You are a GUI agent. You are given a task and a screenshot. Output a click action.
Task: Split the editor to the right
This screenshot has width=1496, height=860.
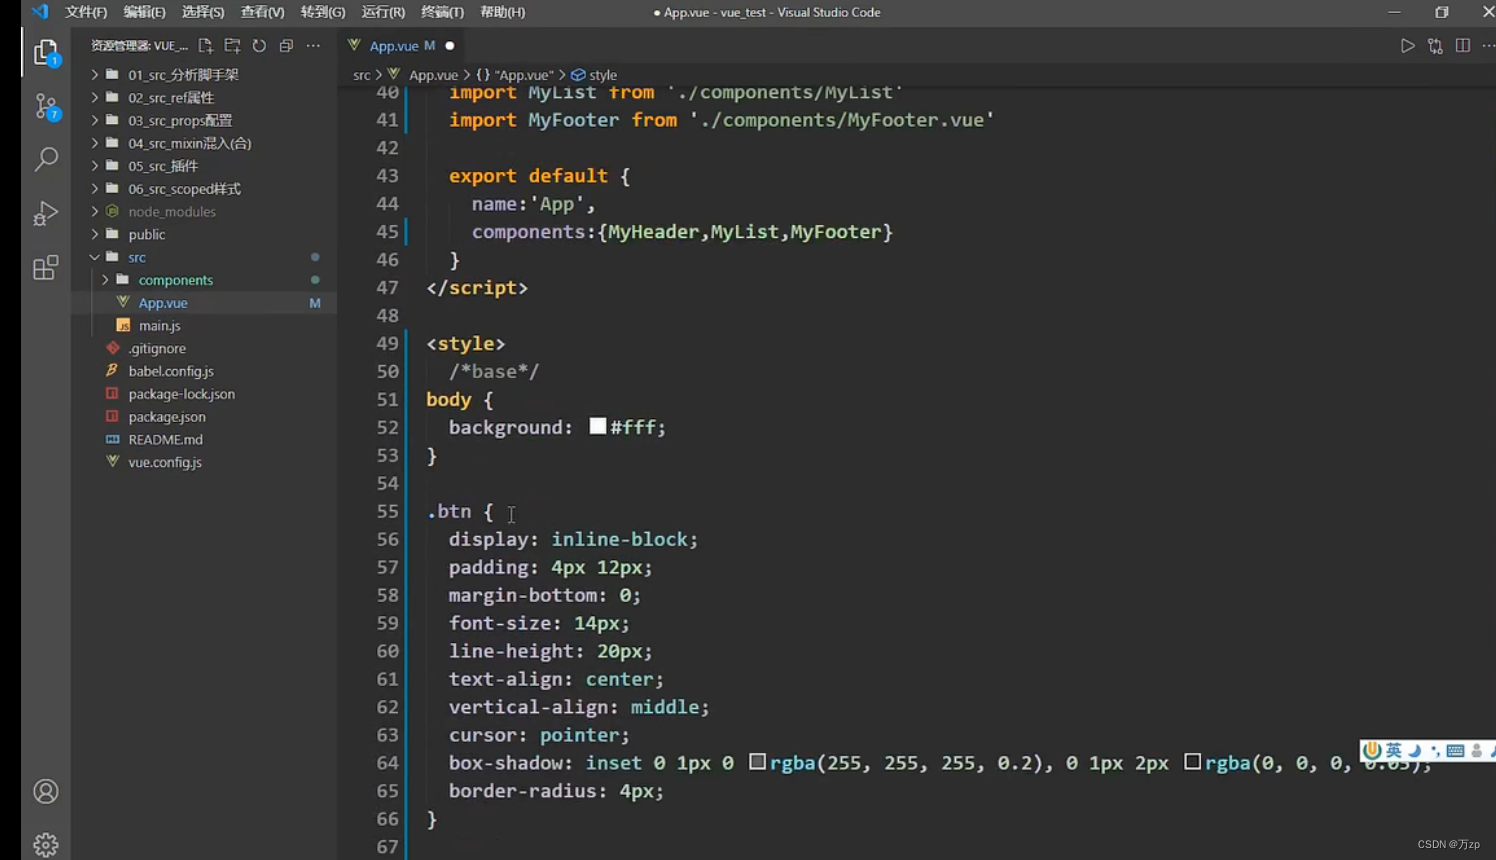pos(1463,46)
